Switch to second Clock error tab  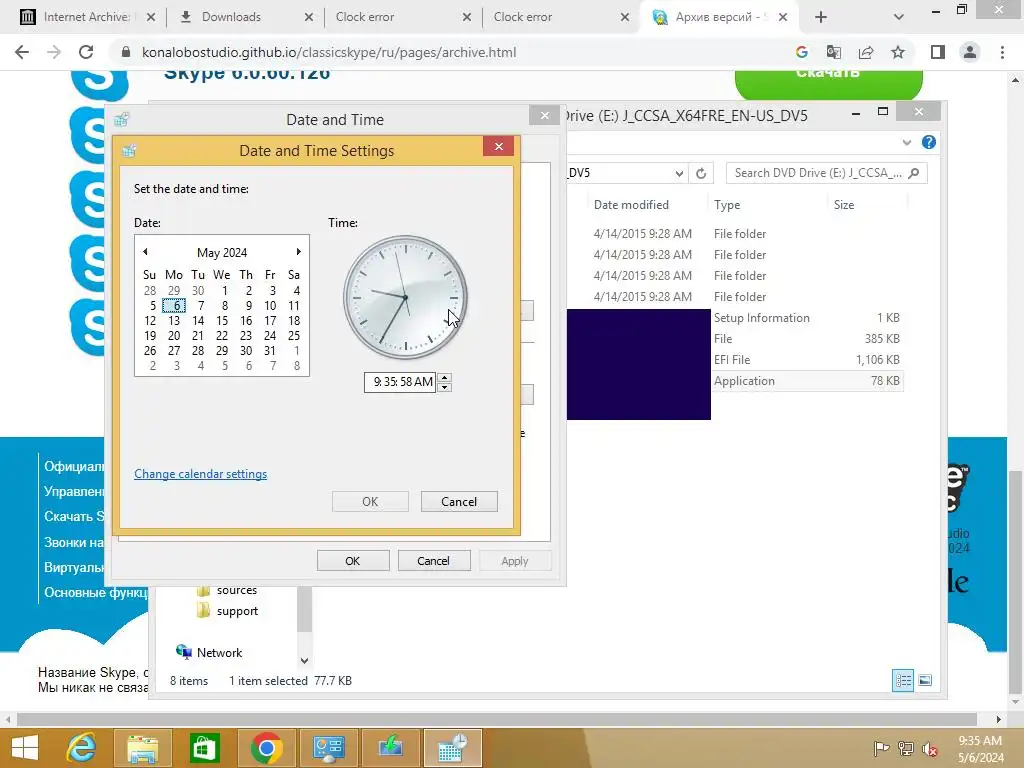pyautogui.click(x=523, y=17)
